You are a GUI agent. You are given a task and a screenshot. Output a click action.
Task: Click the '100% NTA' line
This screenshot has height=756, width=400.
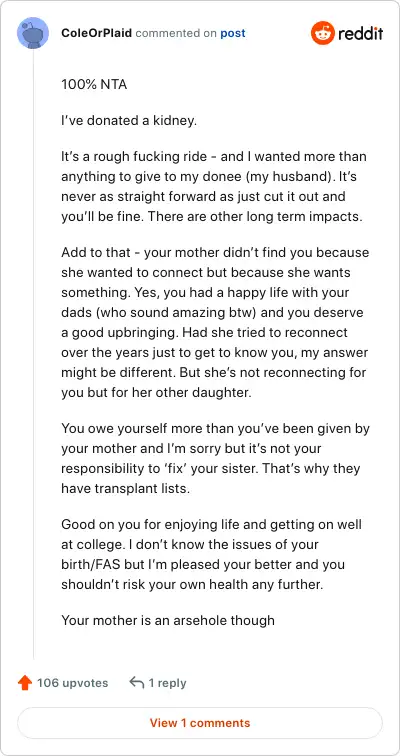pos(94,84)
